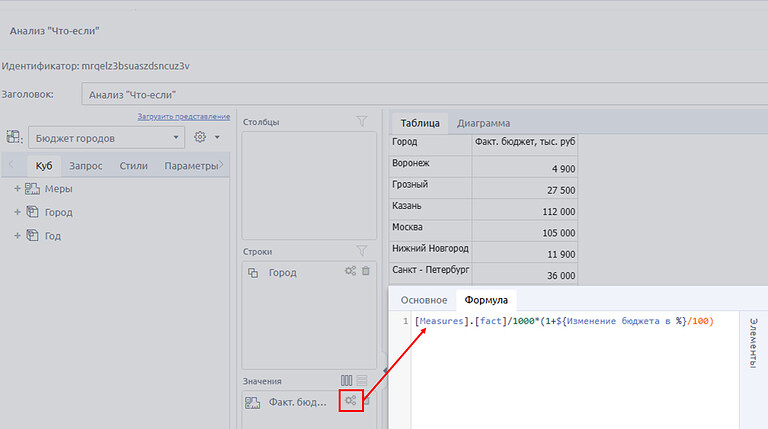Click the Факт. бюджет, тыс. руб header
This screenshot has height=429, width=768.
(x=525, y=145)
